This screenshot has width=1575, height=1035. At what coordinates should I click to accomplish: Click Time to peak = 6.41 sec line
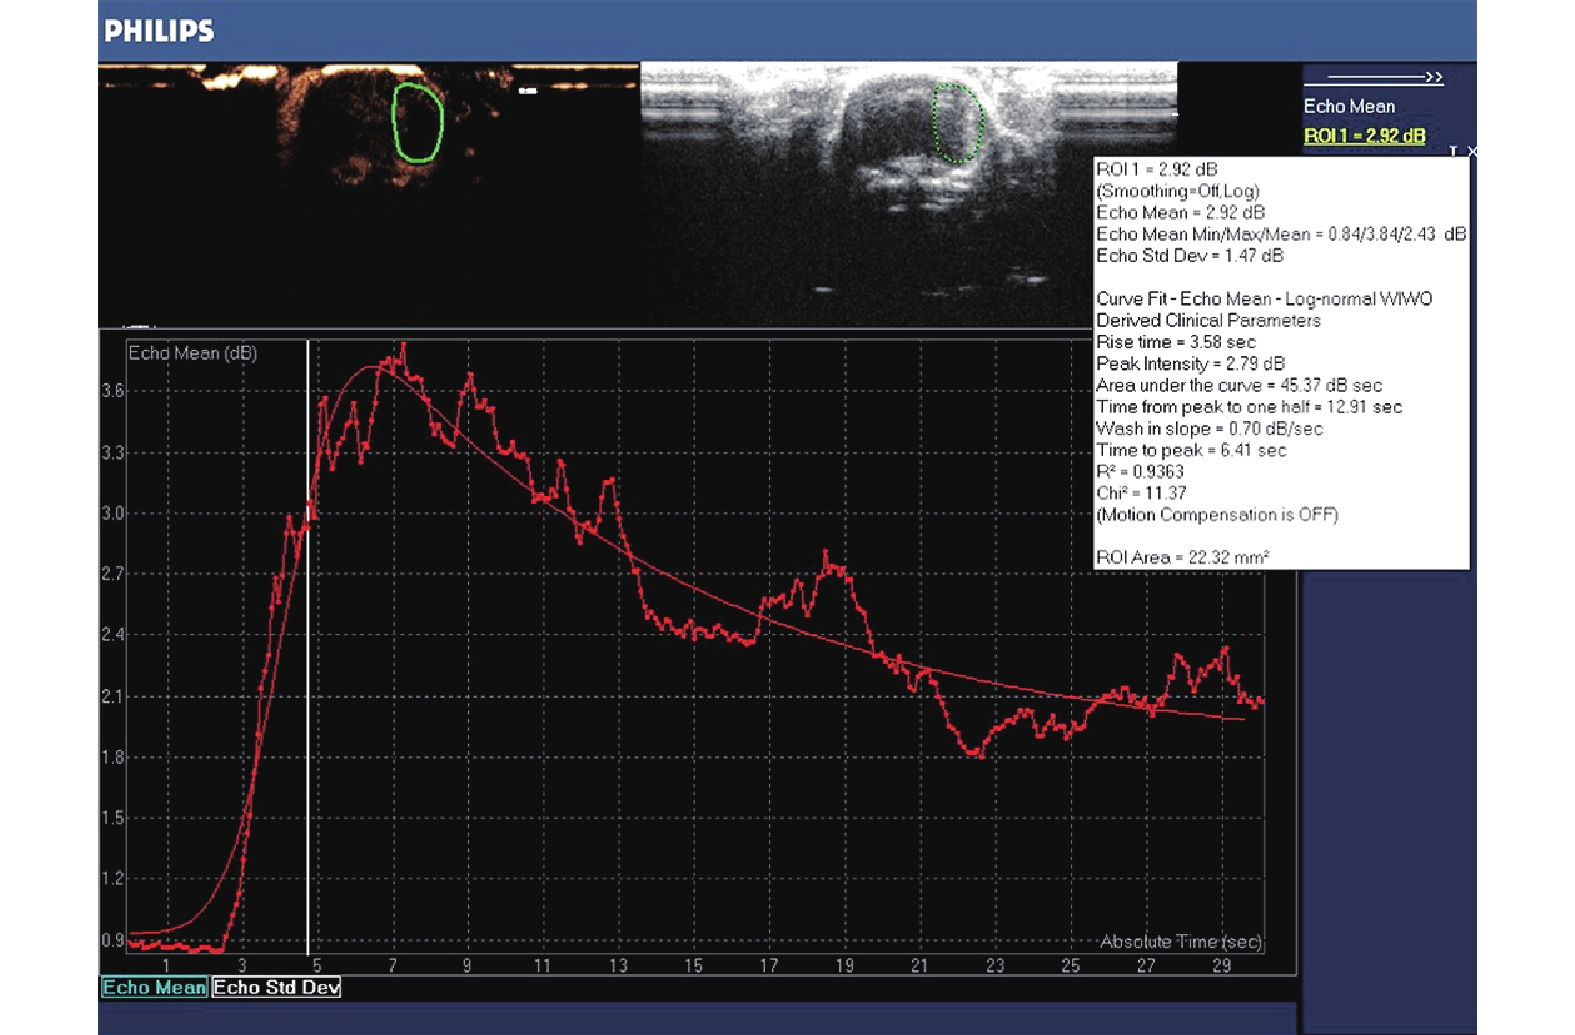point(1191,450)
